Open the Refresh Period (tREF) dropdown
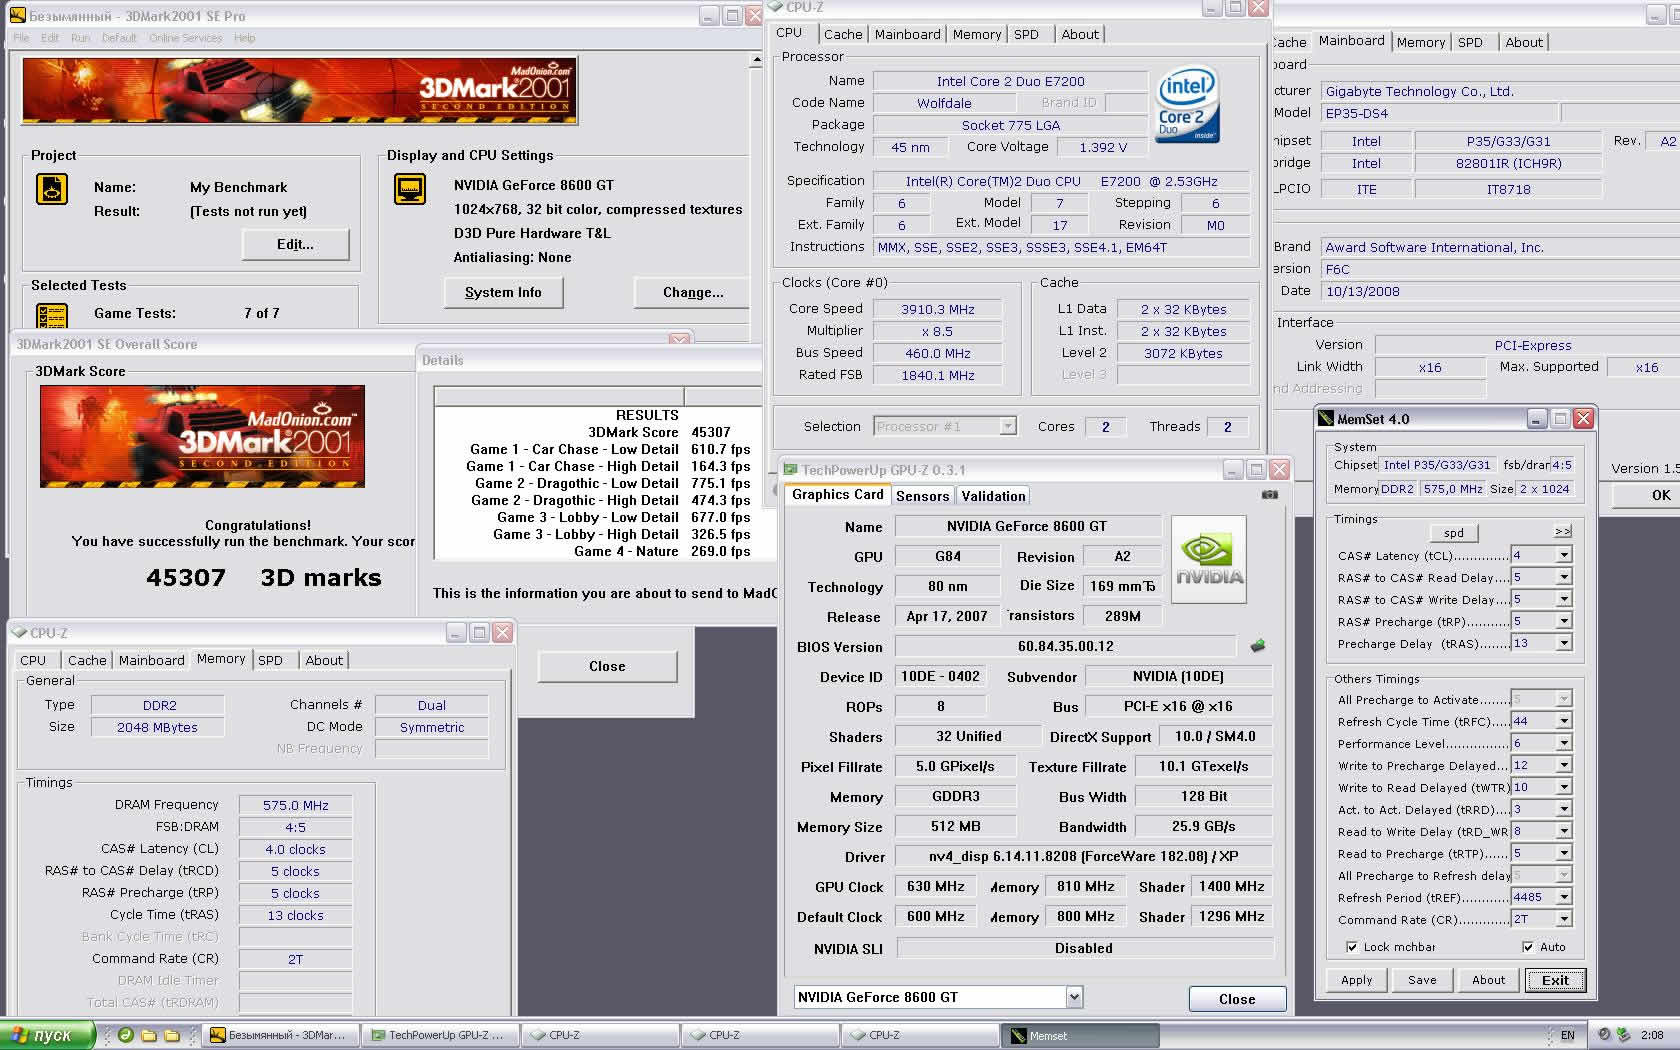 pyautogui.click(x=1564, y=897)
